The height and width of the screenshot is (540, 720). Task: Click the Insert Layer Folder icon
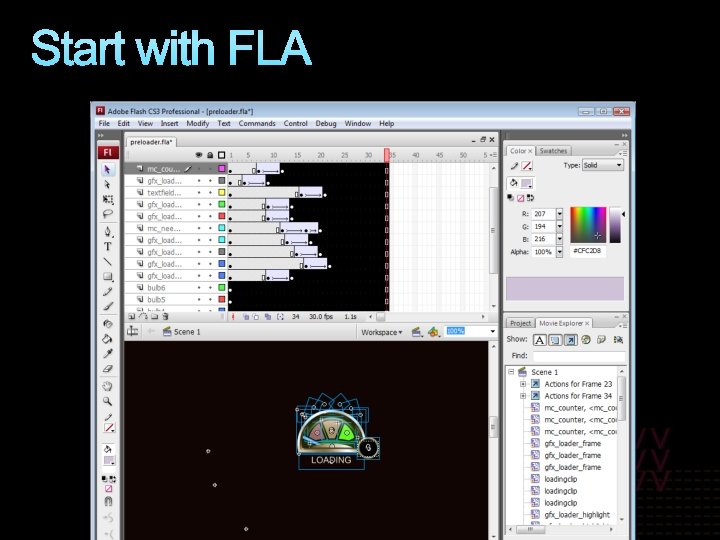(154, 316)
